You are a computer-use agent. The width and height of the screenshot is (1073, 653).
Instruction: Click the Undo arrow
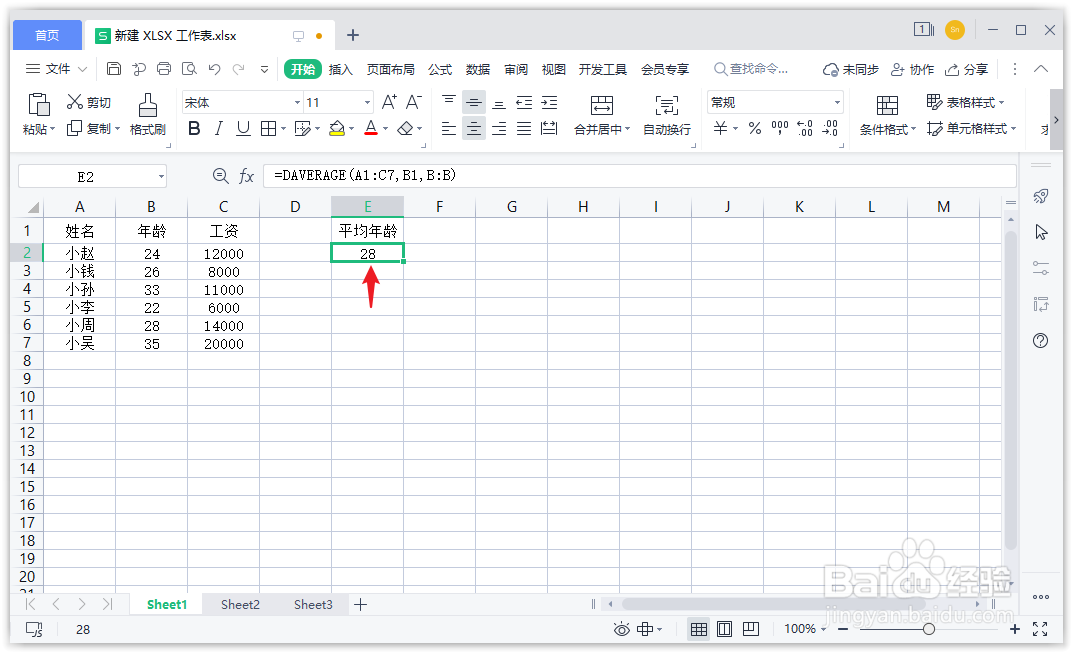pyautogui.click(x=214, y=68)
